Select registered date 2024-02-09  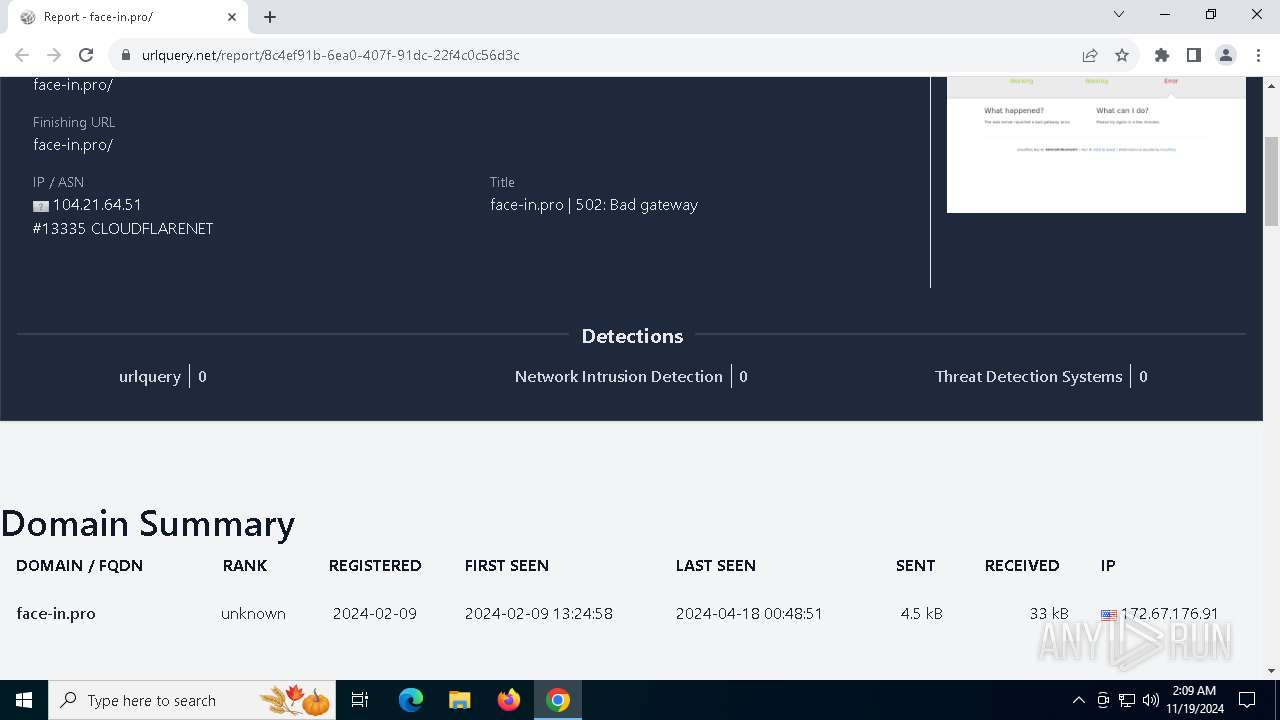[375, 613]
